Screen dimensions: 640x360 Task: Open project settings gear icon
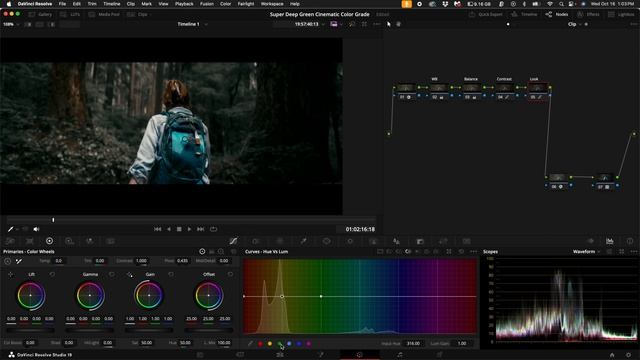(629, 355)
